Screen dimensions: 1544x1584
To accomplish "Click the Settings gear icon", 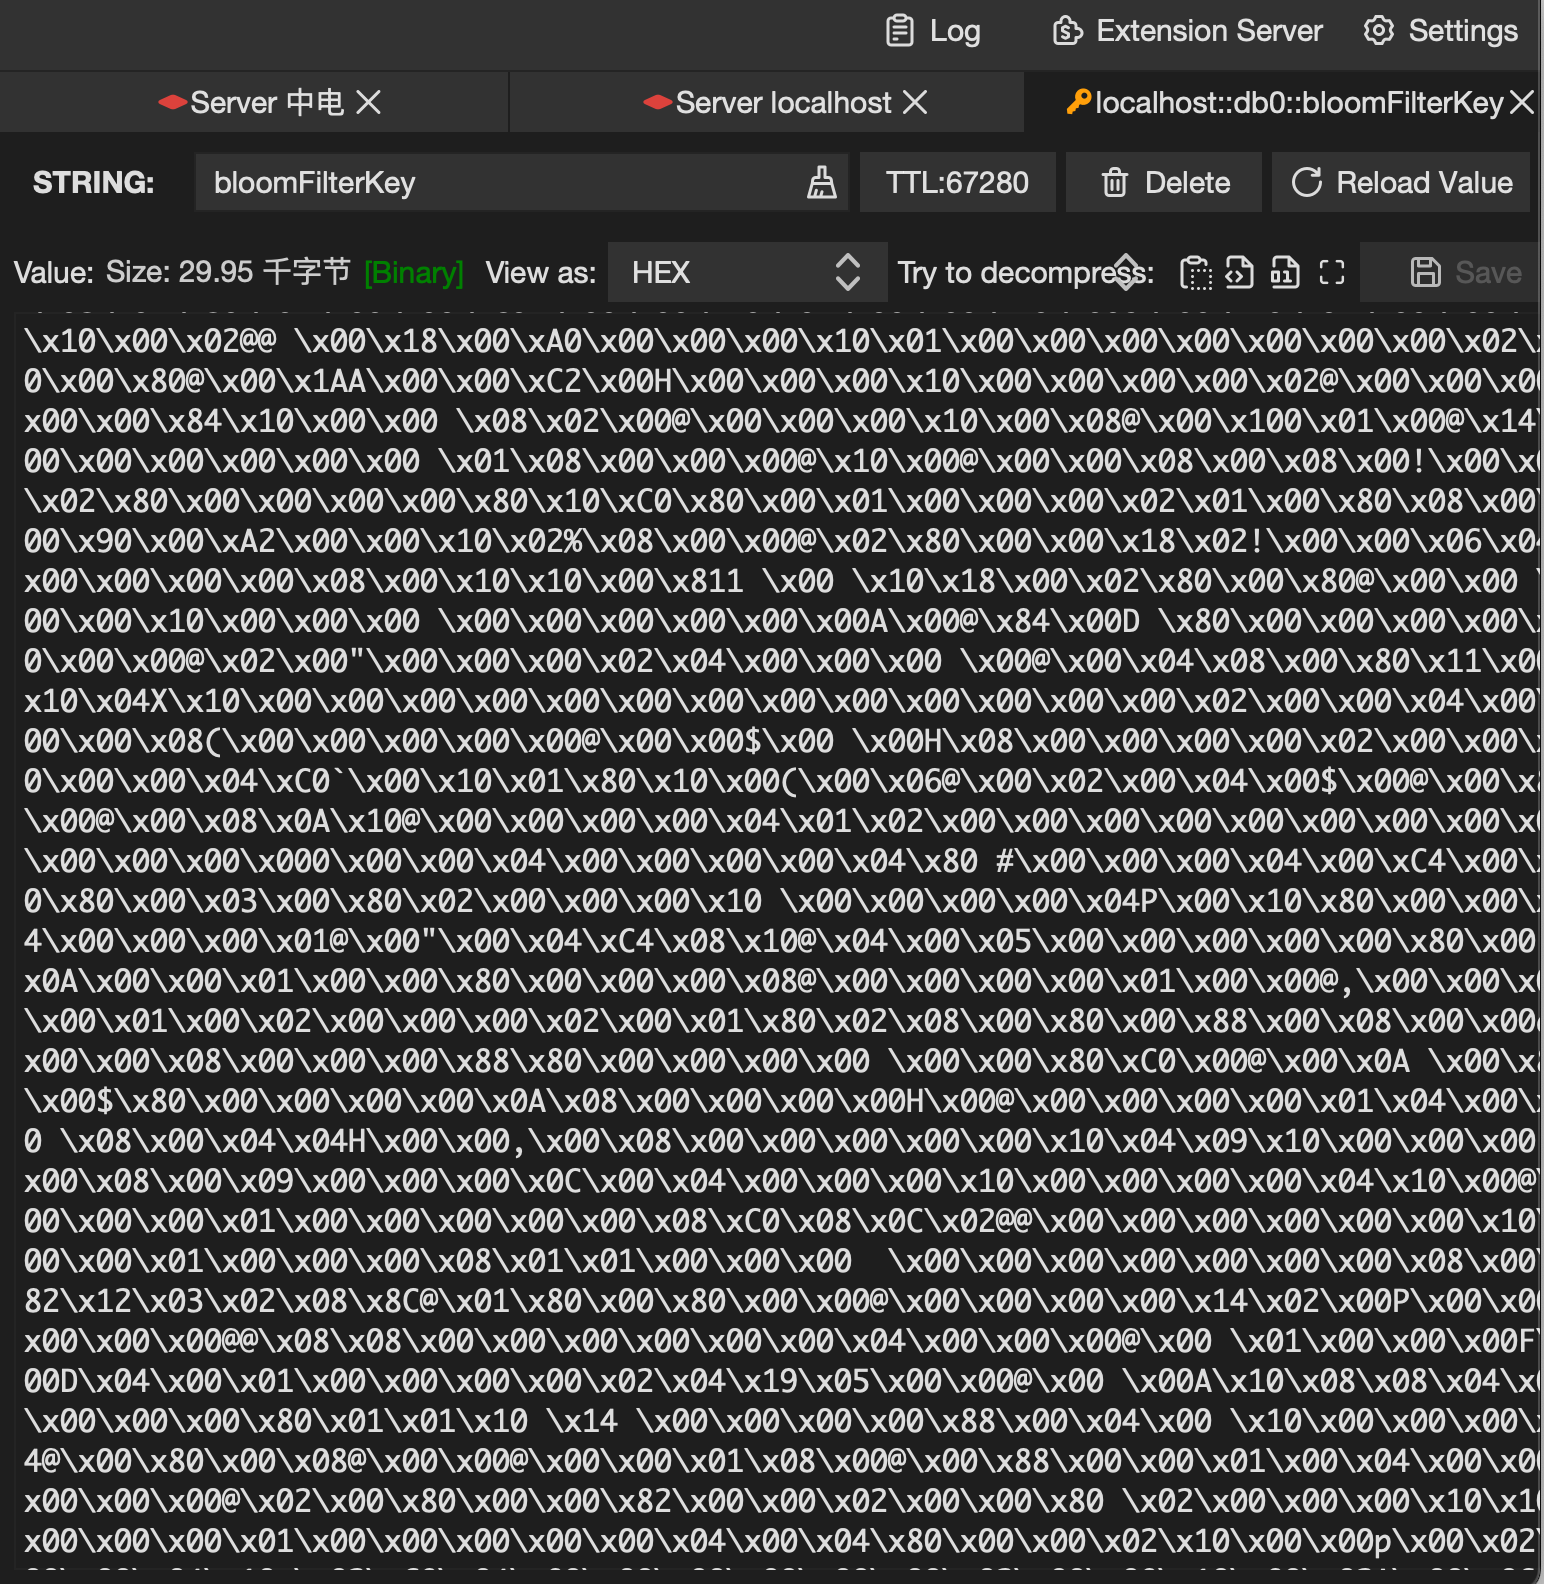I will pos(1379,31).
